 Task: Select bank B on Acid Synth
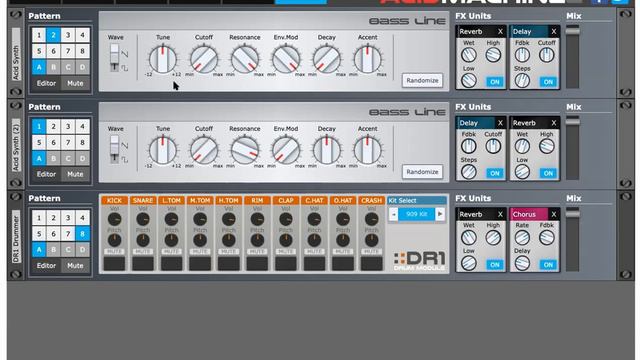pyautogui.click(x=53, y=67)
